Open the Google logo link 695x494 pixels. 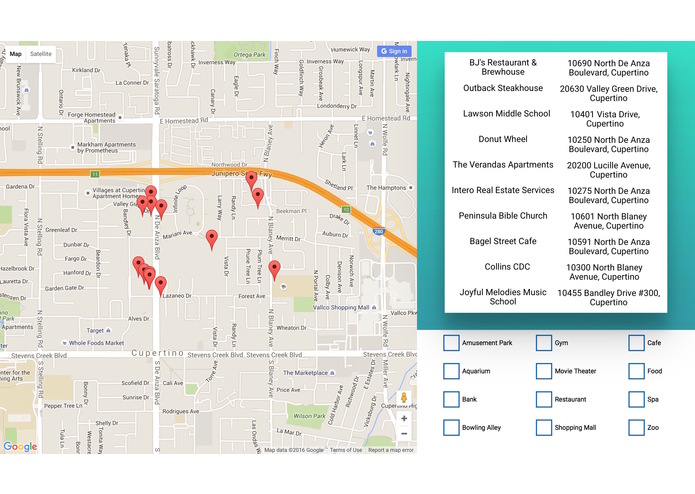(20, 447)
